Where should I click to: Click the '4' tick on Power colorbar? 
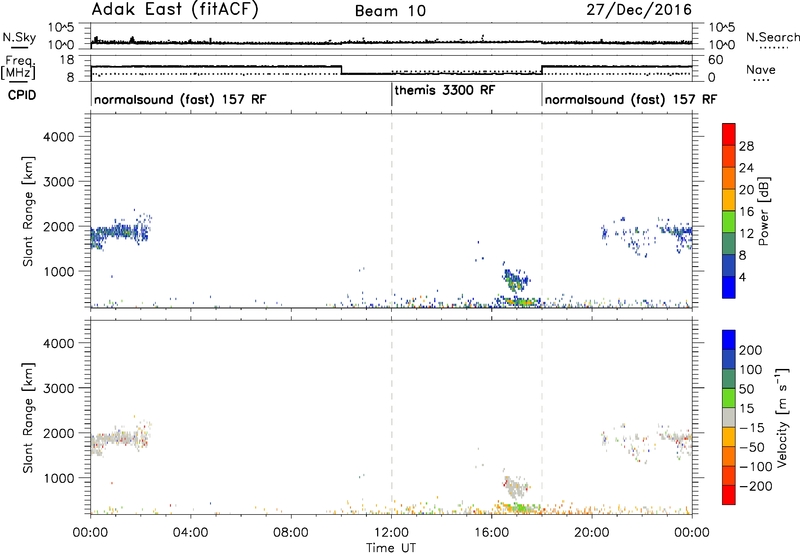pos(742,277)
